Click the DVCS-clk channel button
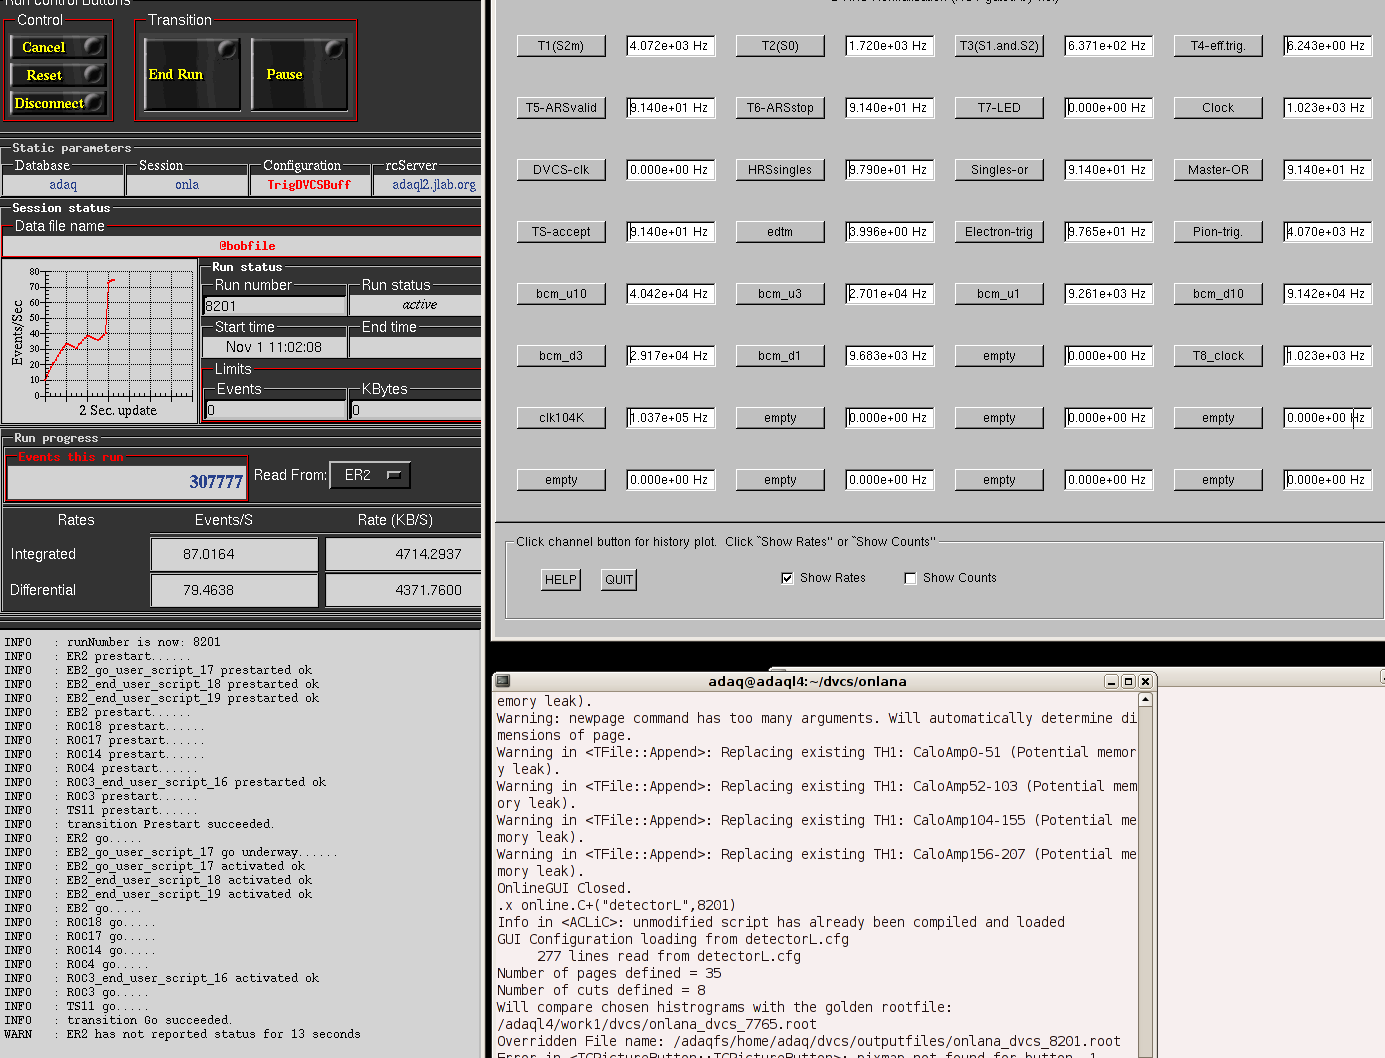The image size is (1385, 1058). [x=561, y=170]
